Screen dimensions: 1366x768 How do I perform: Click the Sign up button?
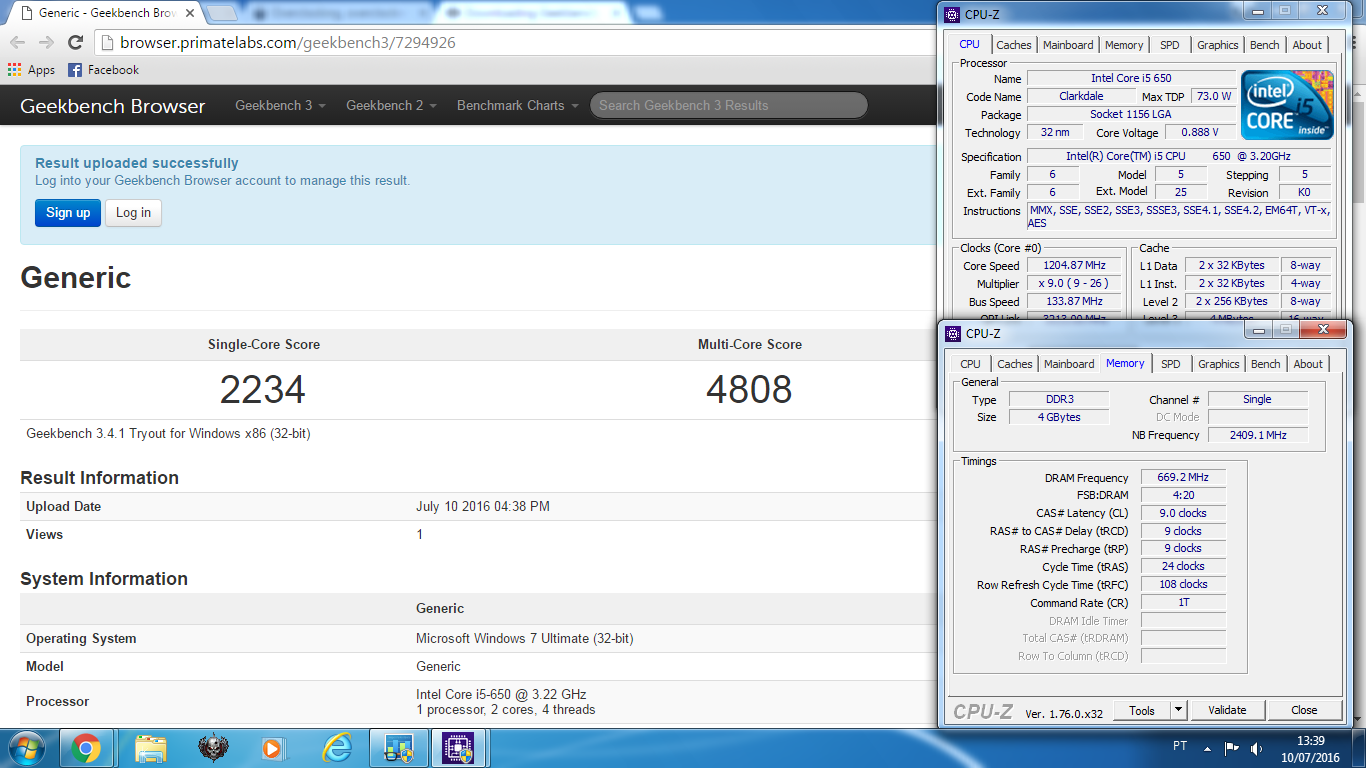[x=68, y=212]
